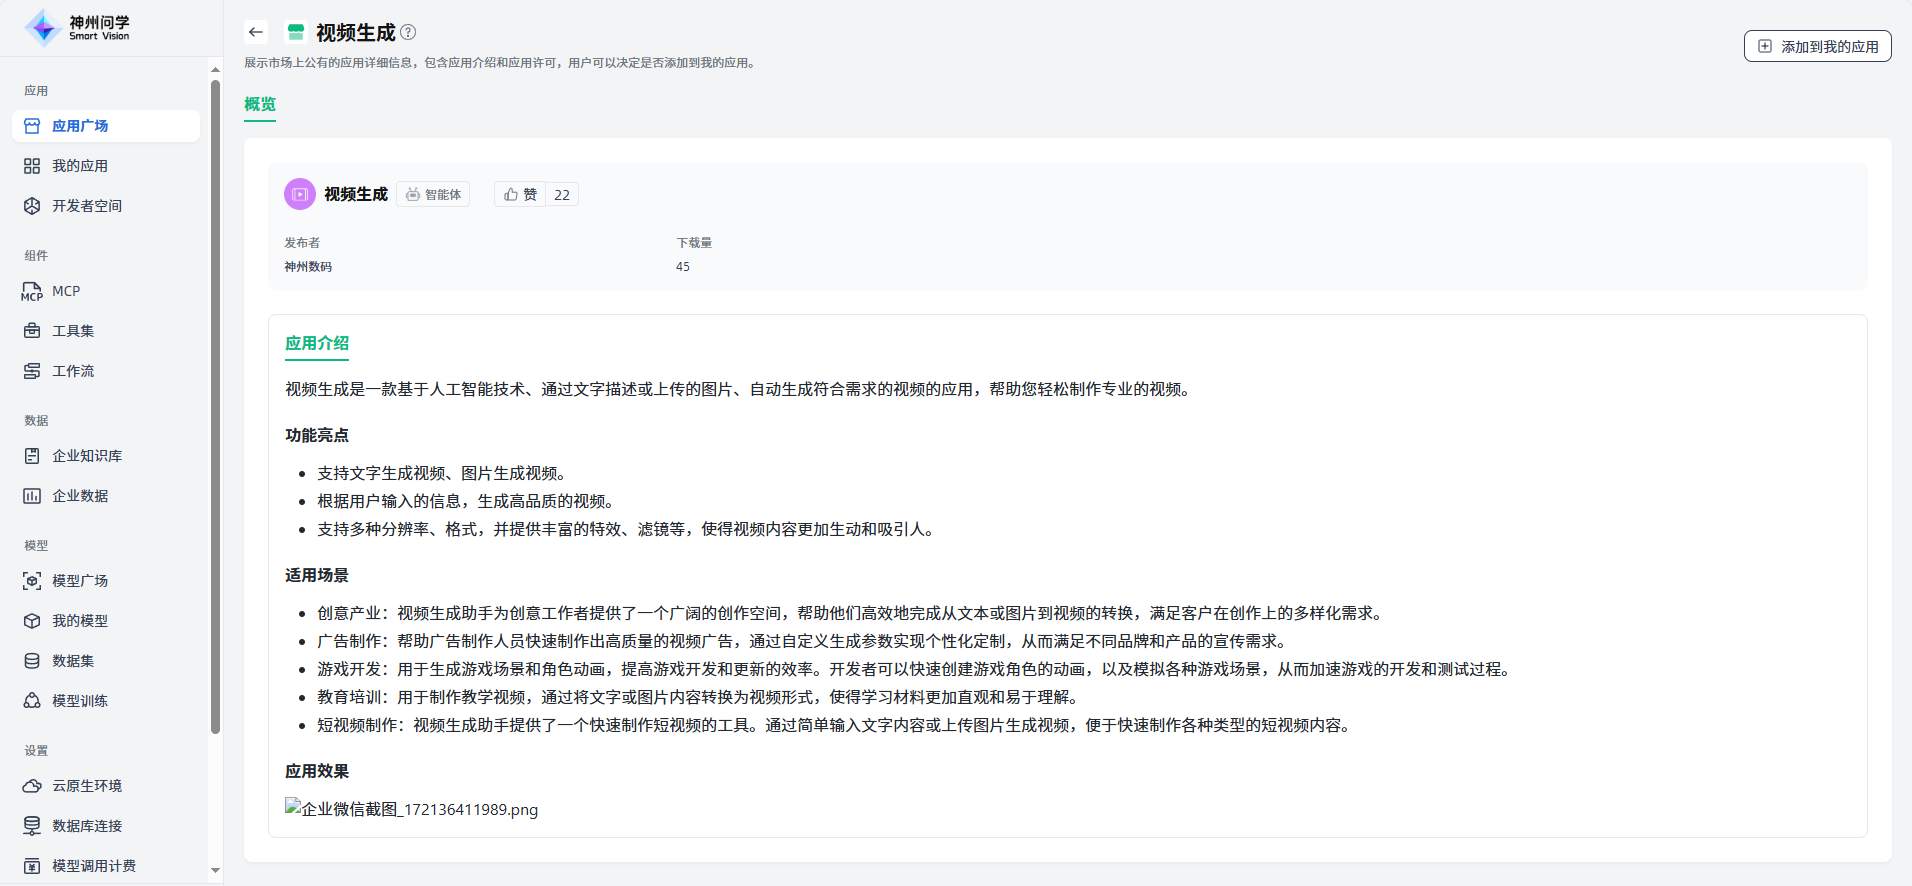Click the 神州问学 Smart Vision logo
The image size is (1912, 886).
78,28
